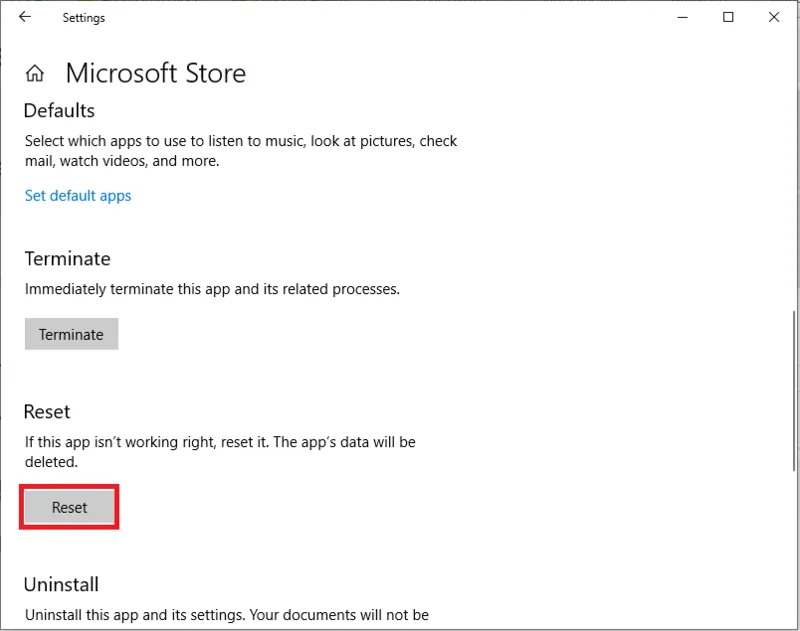
Task: Click the Uninstall section heading
Action: pos(61,585)
